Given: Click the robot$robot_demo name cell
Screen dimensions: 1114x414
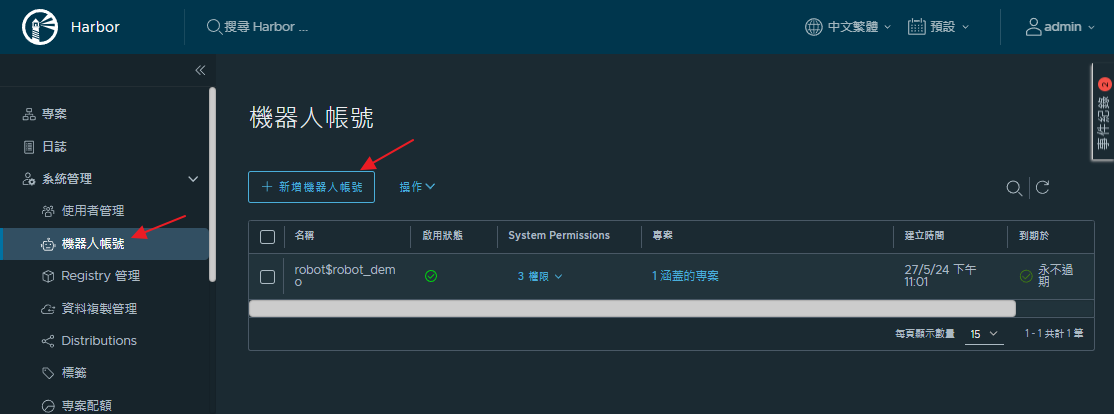Looking at the screenshot, I should point(345,276).
